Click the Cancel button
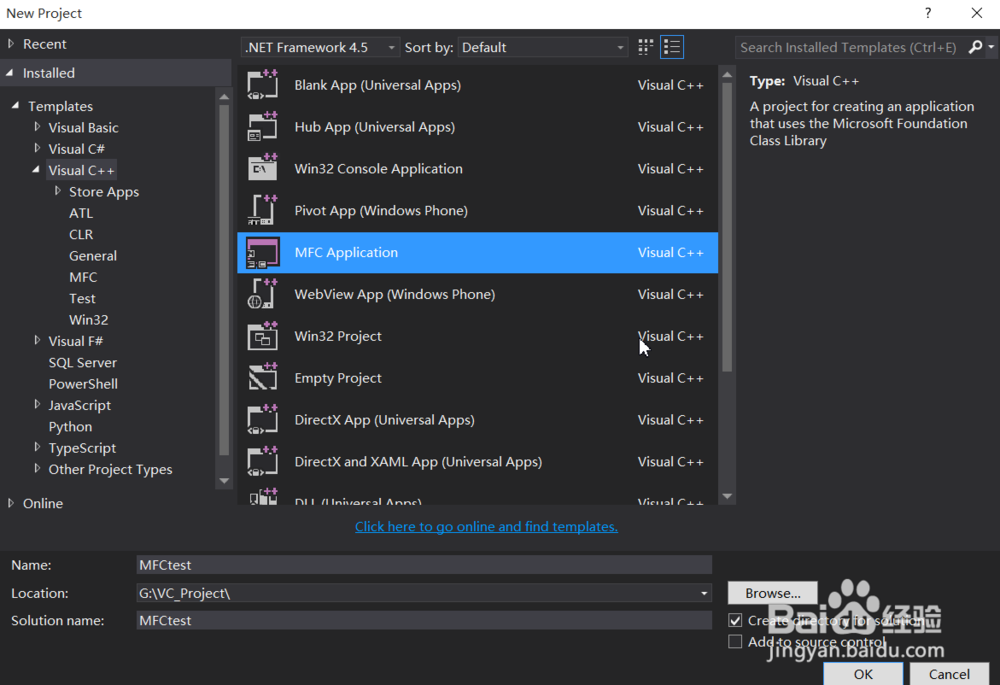 [949, 674]
